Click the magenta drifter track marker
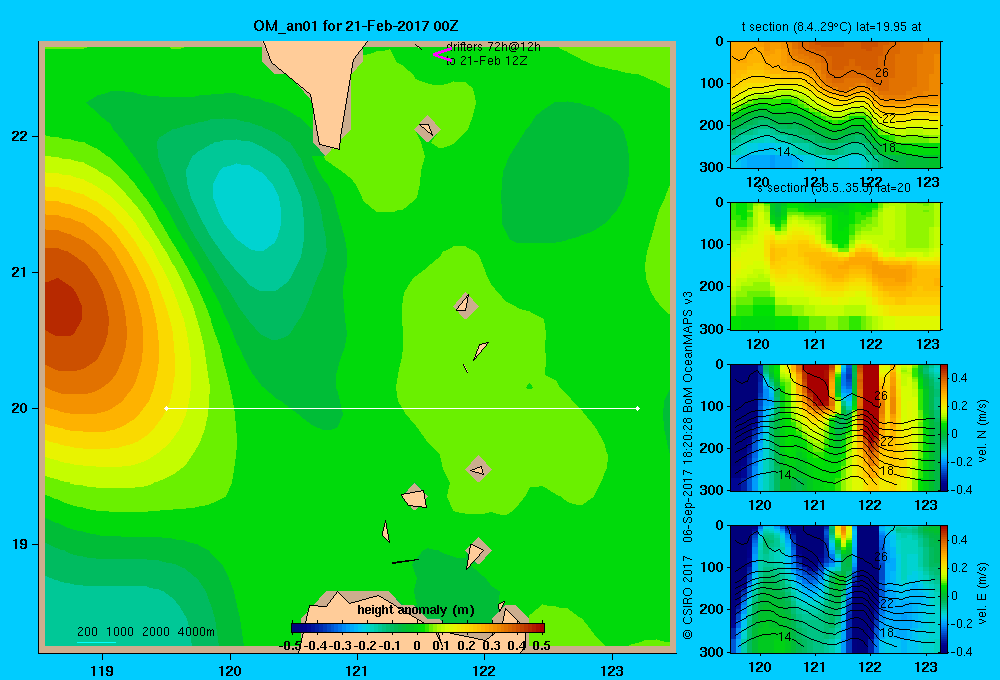Image resolution: width=1000 pixels, height=680 pixels. (442, 55)
